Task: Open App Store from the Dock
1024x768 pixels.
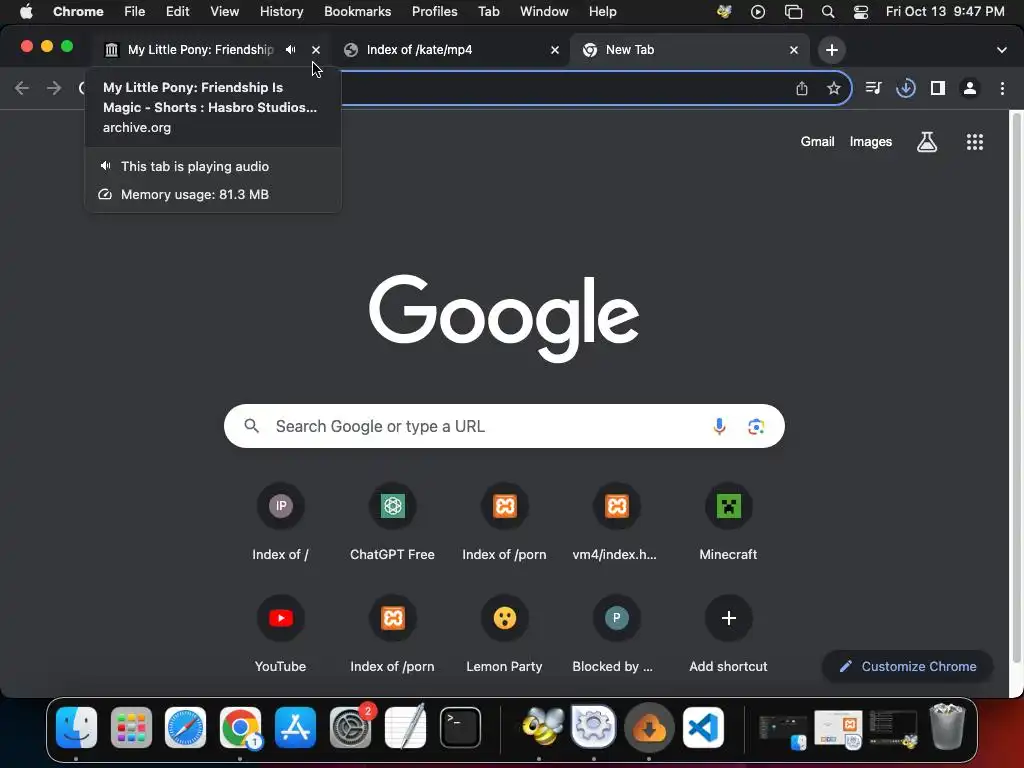Action: [295, 727]
